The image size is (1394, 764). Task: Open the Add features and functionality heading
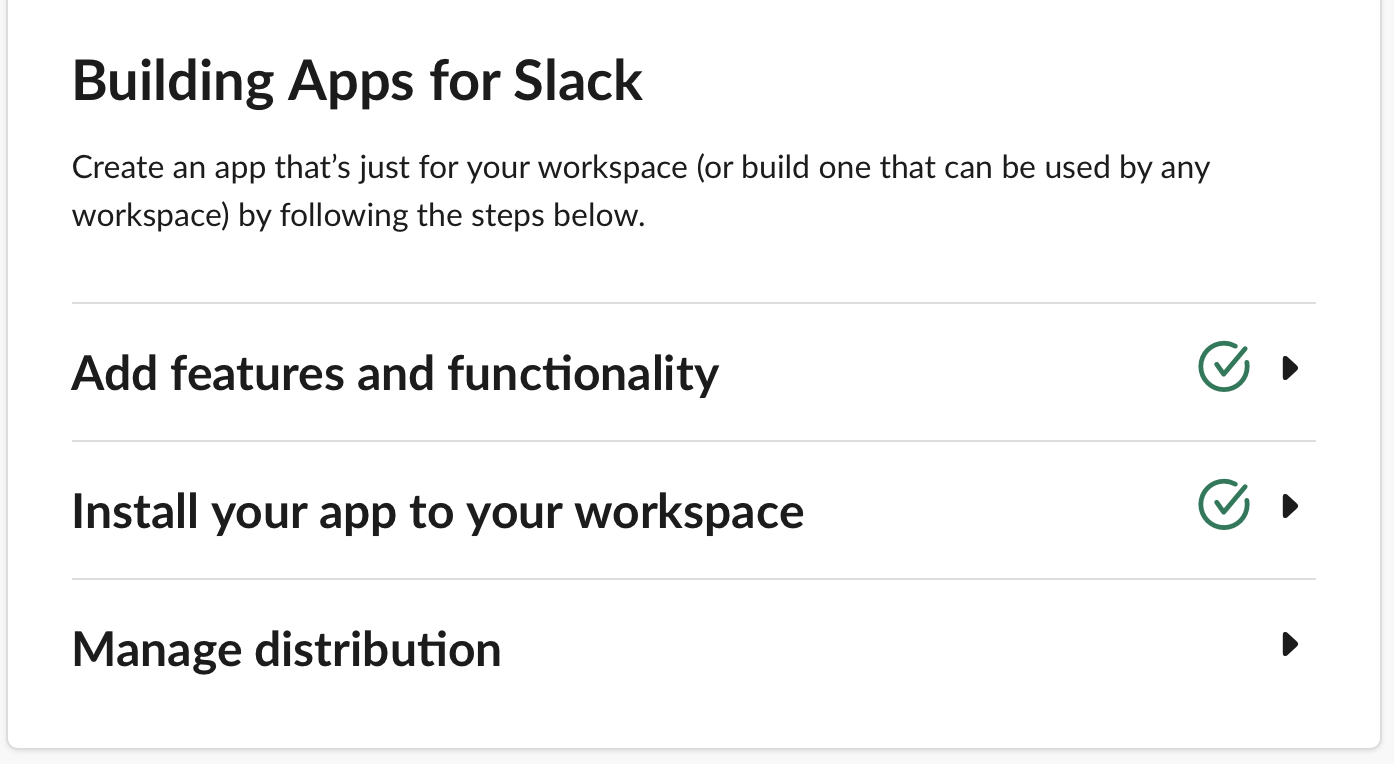pos(395,373)
